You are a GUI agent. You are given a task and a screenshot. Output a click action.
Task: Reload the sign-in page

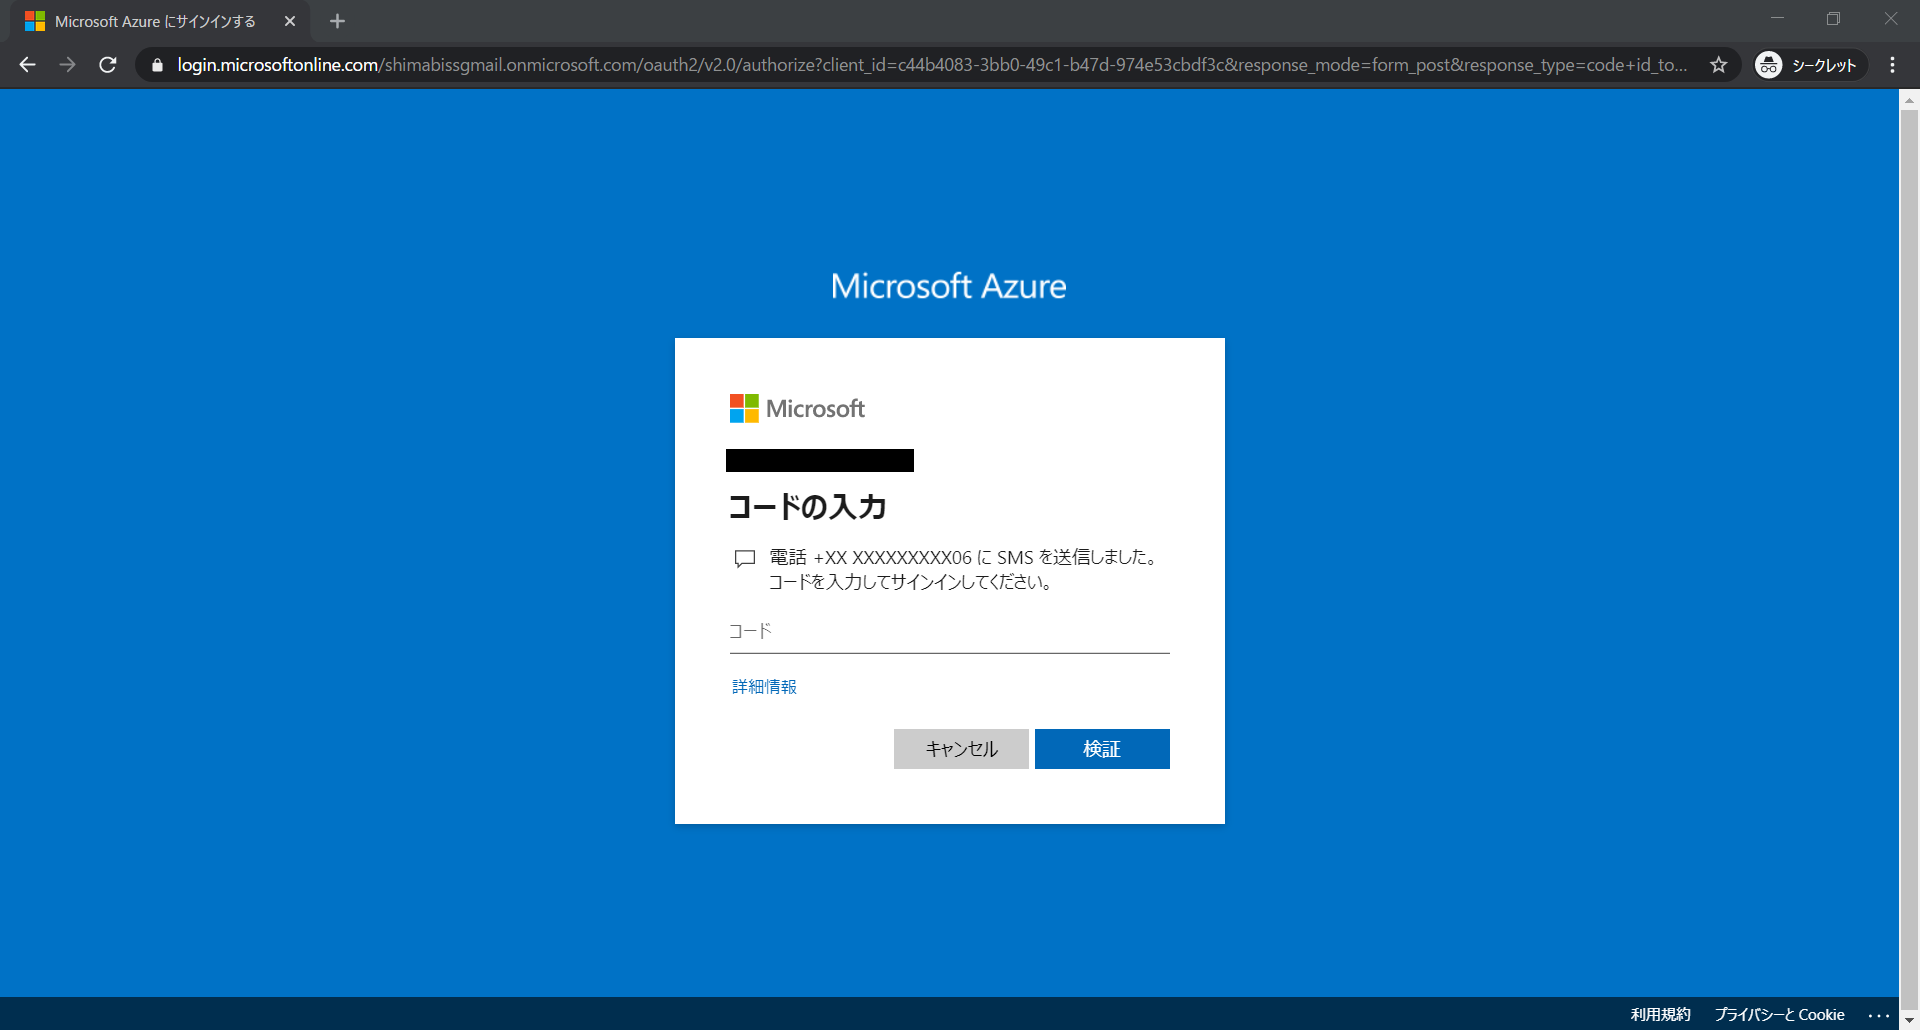(x=108, y=65)
